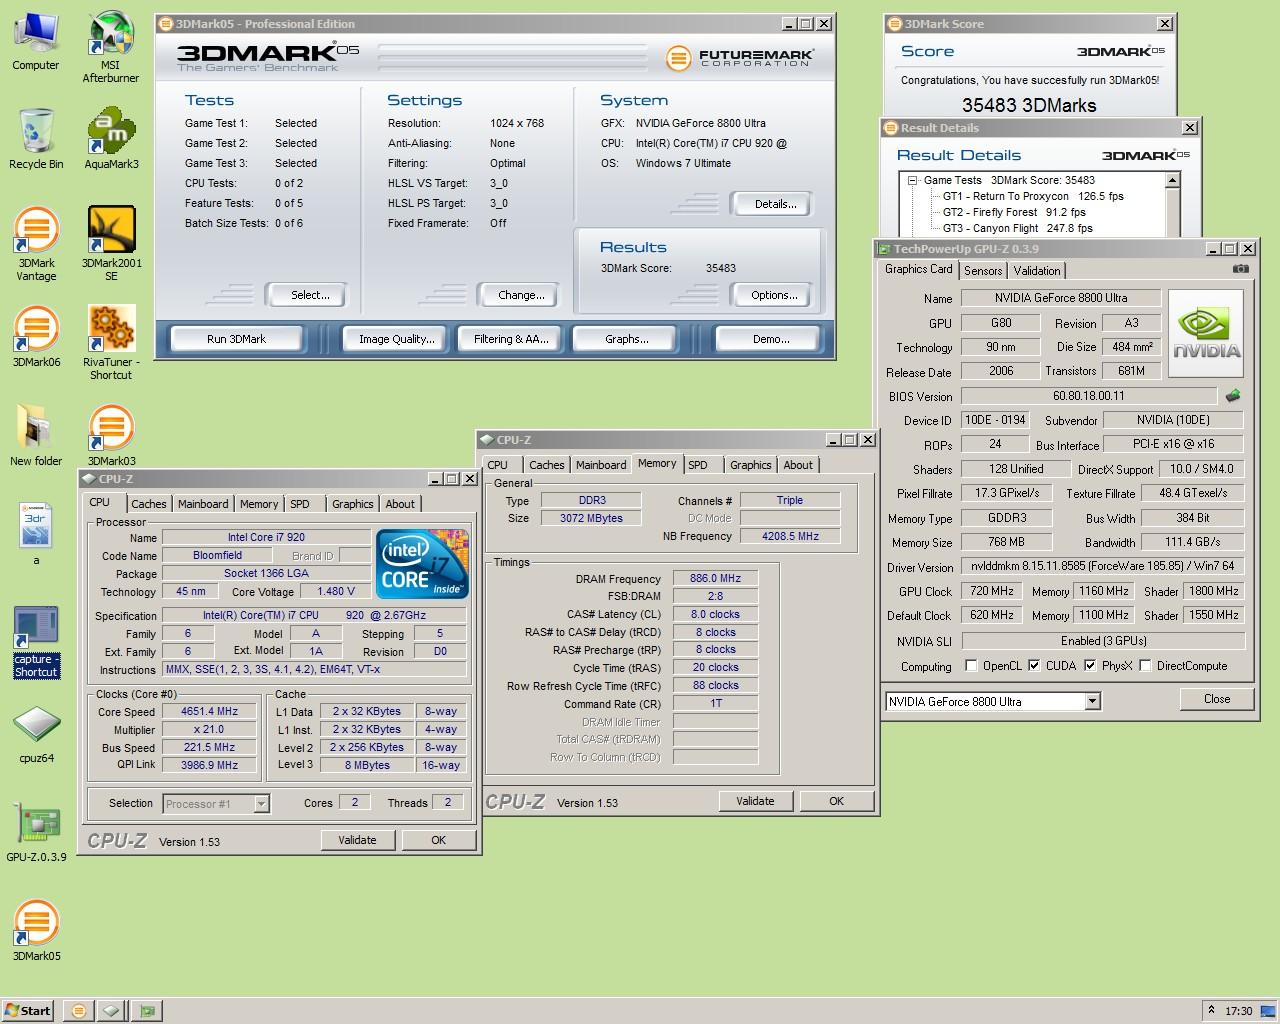Viewport: 1280px width, 1024px height.
Task: Launch 3DMark06 desktop shortcut
Action: 36,336
